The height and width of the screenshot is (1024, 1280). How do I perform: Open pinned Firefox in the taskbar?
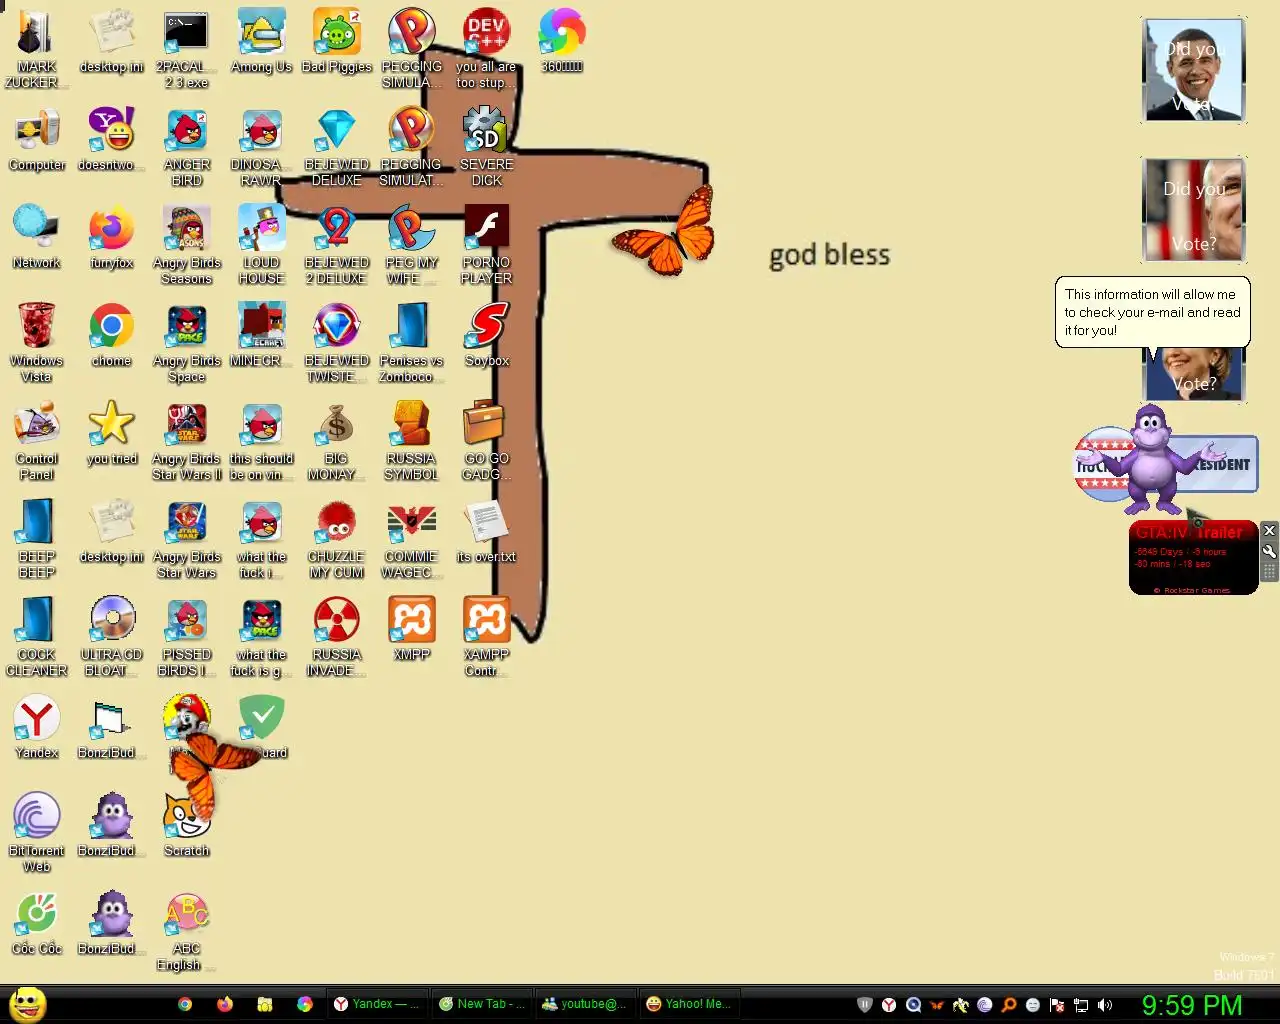[x=225, y=1004]
